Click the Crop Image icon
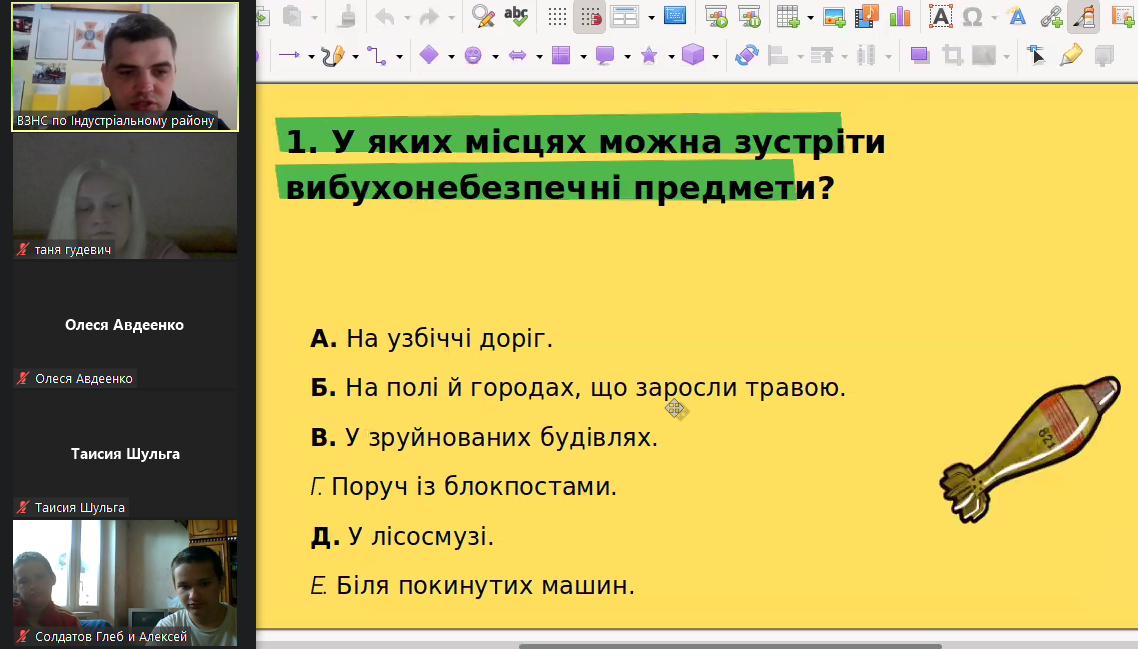 pos(952,55)
